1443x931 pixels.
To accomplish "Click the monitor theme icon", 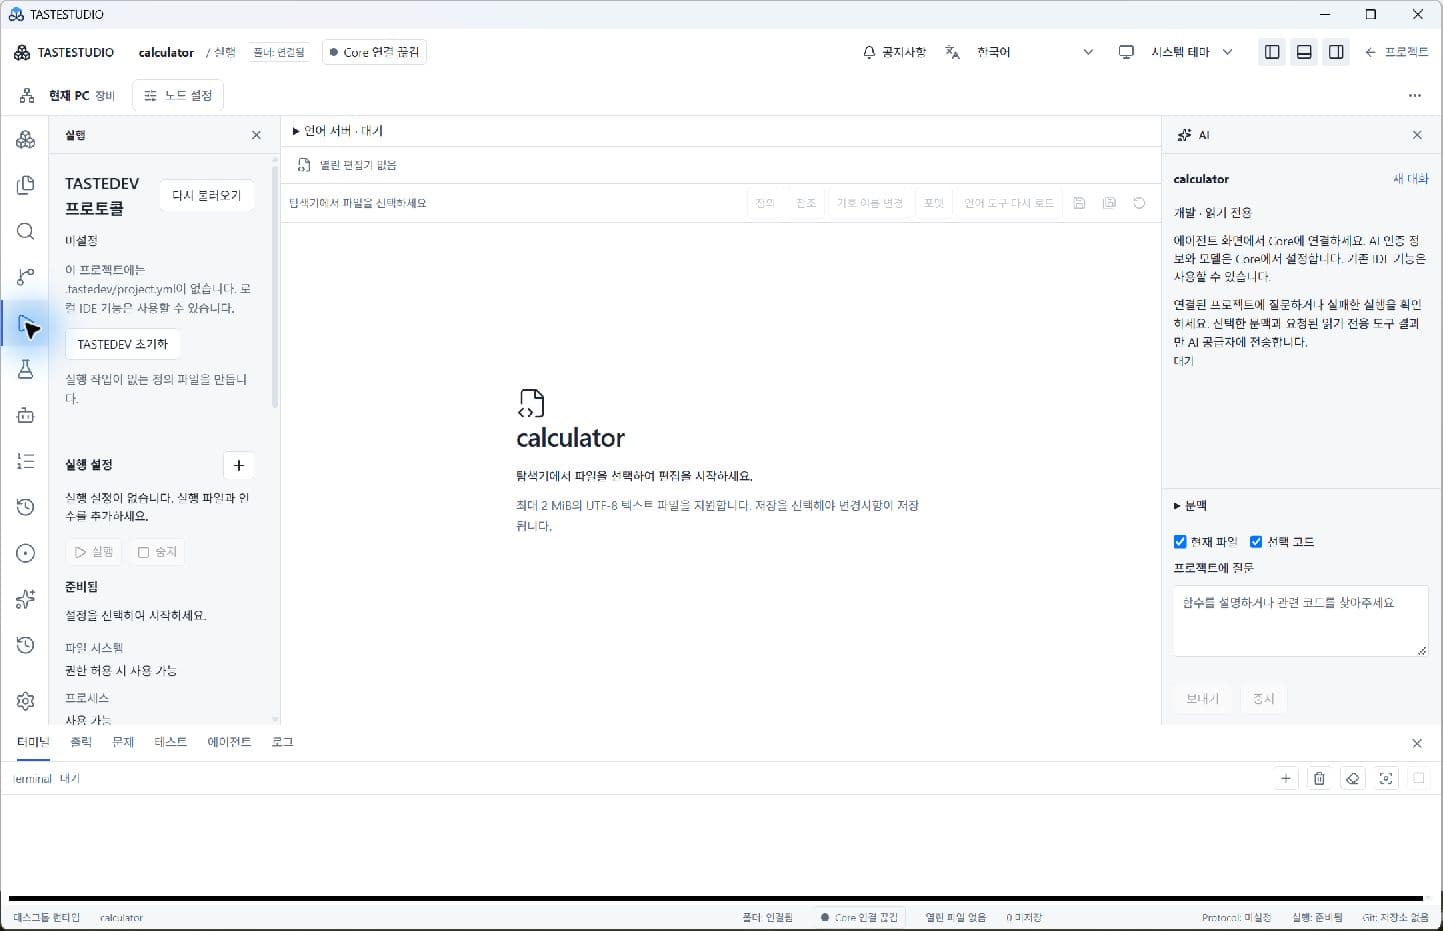I will click(1126, 52).
